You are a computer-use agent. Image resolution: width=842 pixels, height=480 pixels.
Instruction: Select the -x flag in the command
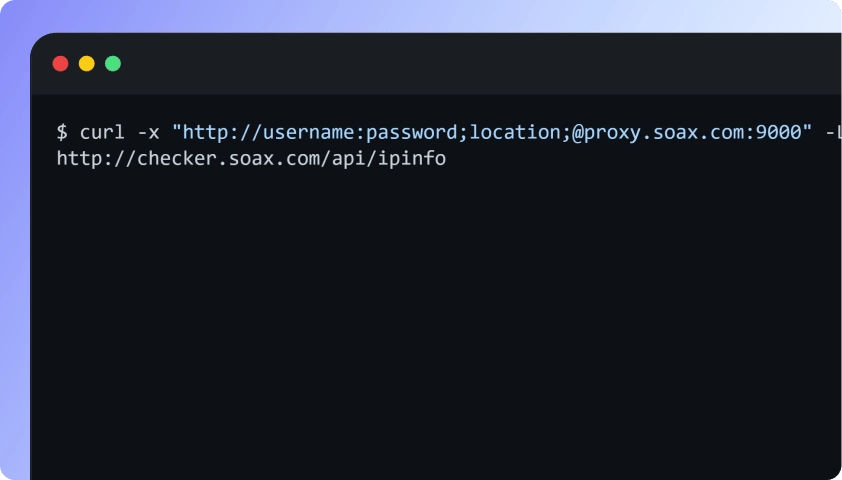coord(148,132)
